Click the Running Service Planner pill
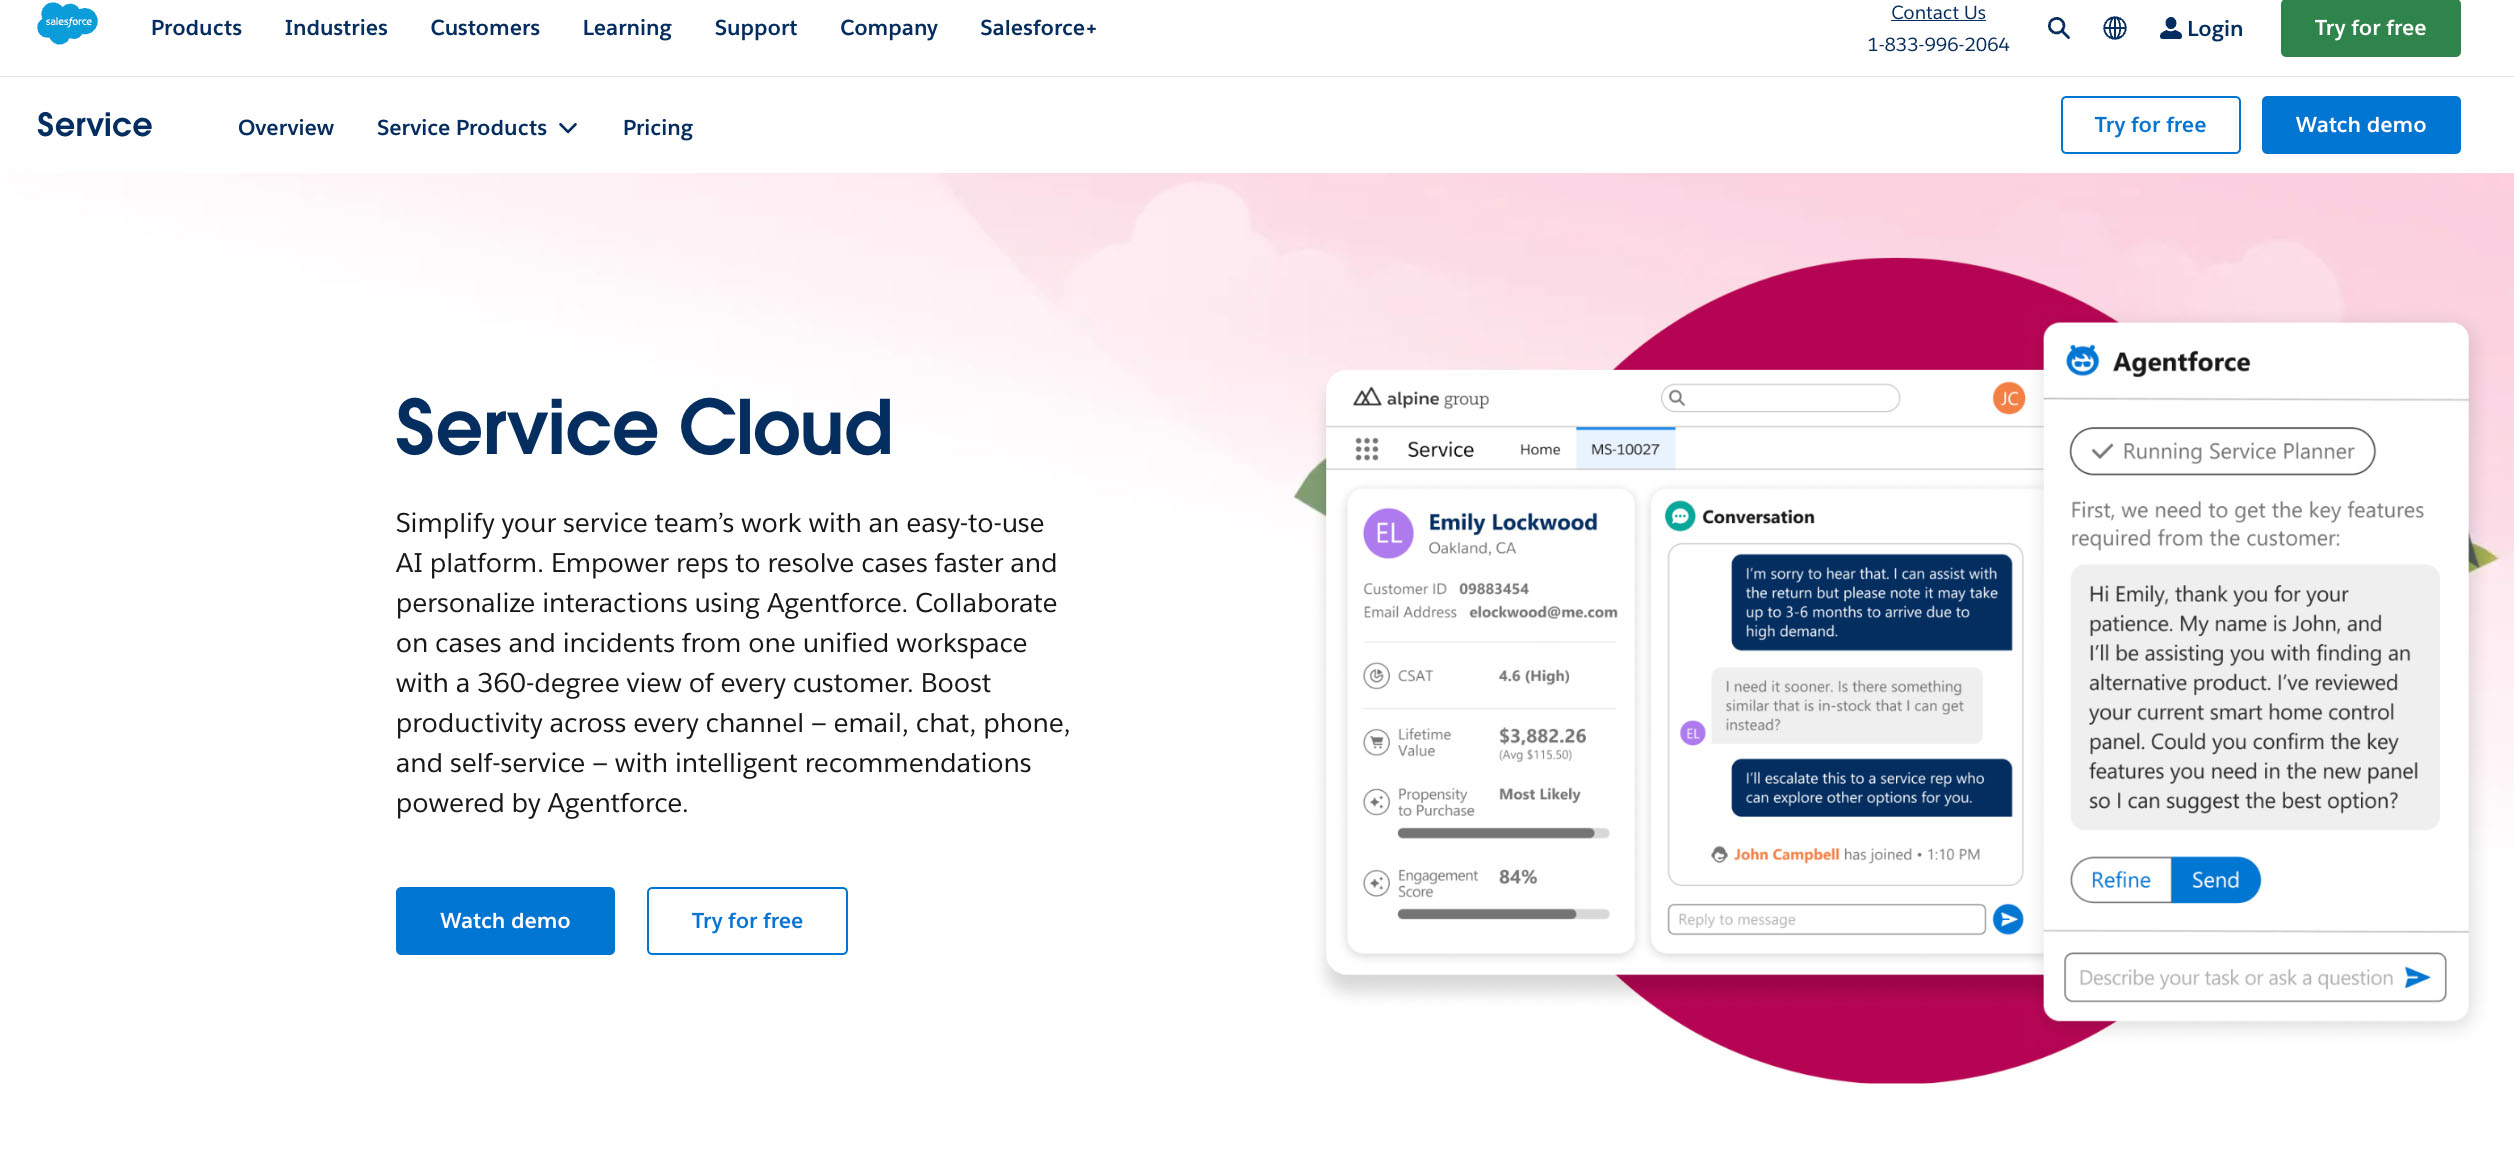Screen dimensions: 2514x1168 coord(2222,451)
